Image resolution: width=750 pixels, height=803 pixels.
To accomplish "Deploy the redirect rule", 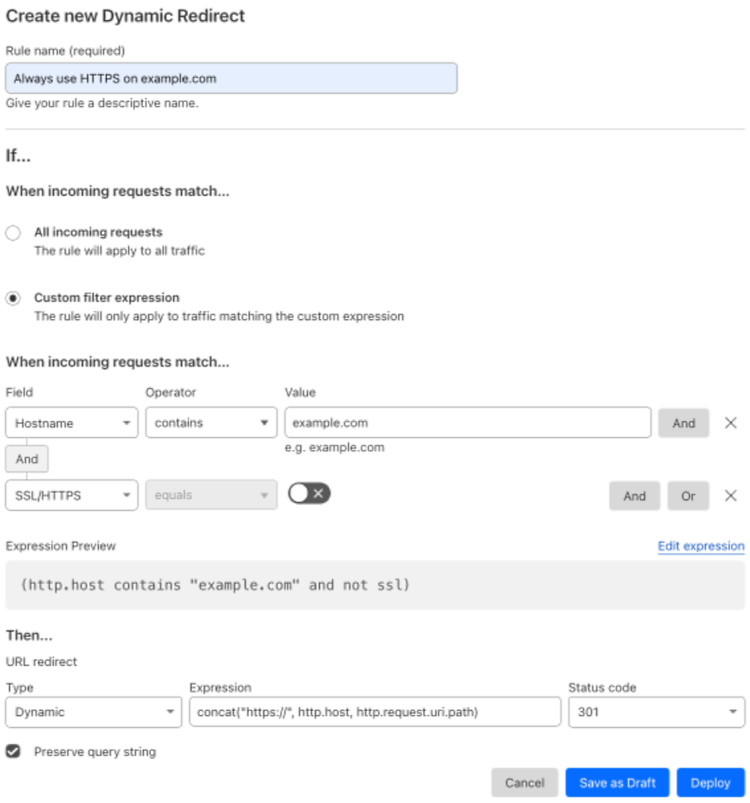I will (x=711, y=782).
